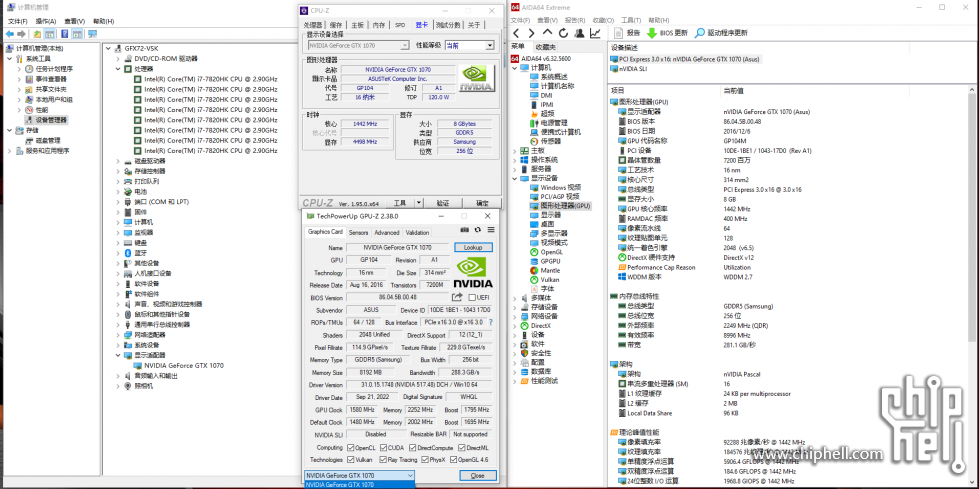Click GPU-Z BIOS export share icon
This screenshot has height=489, width=979.
coord(457,297)
